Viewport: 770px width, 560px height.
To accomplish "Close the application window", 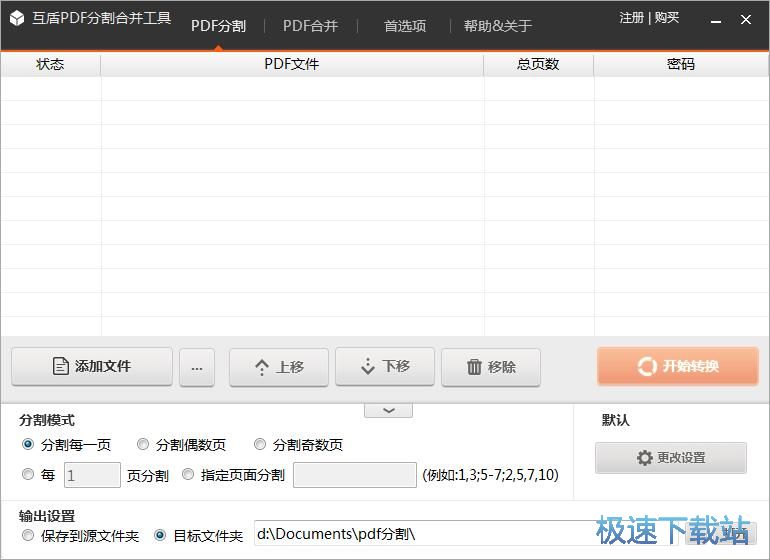I will point(746,20).
